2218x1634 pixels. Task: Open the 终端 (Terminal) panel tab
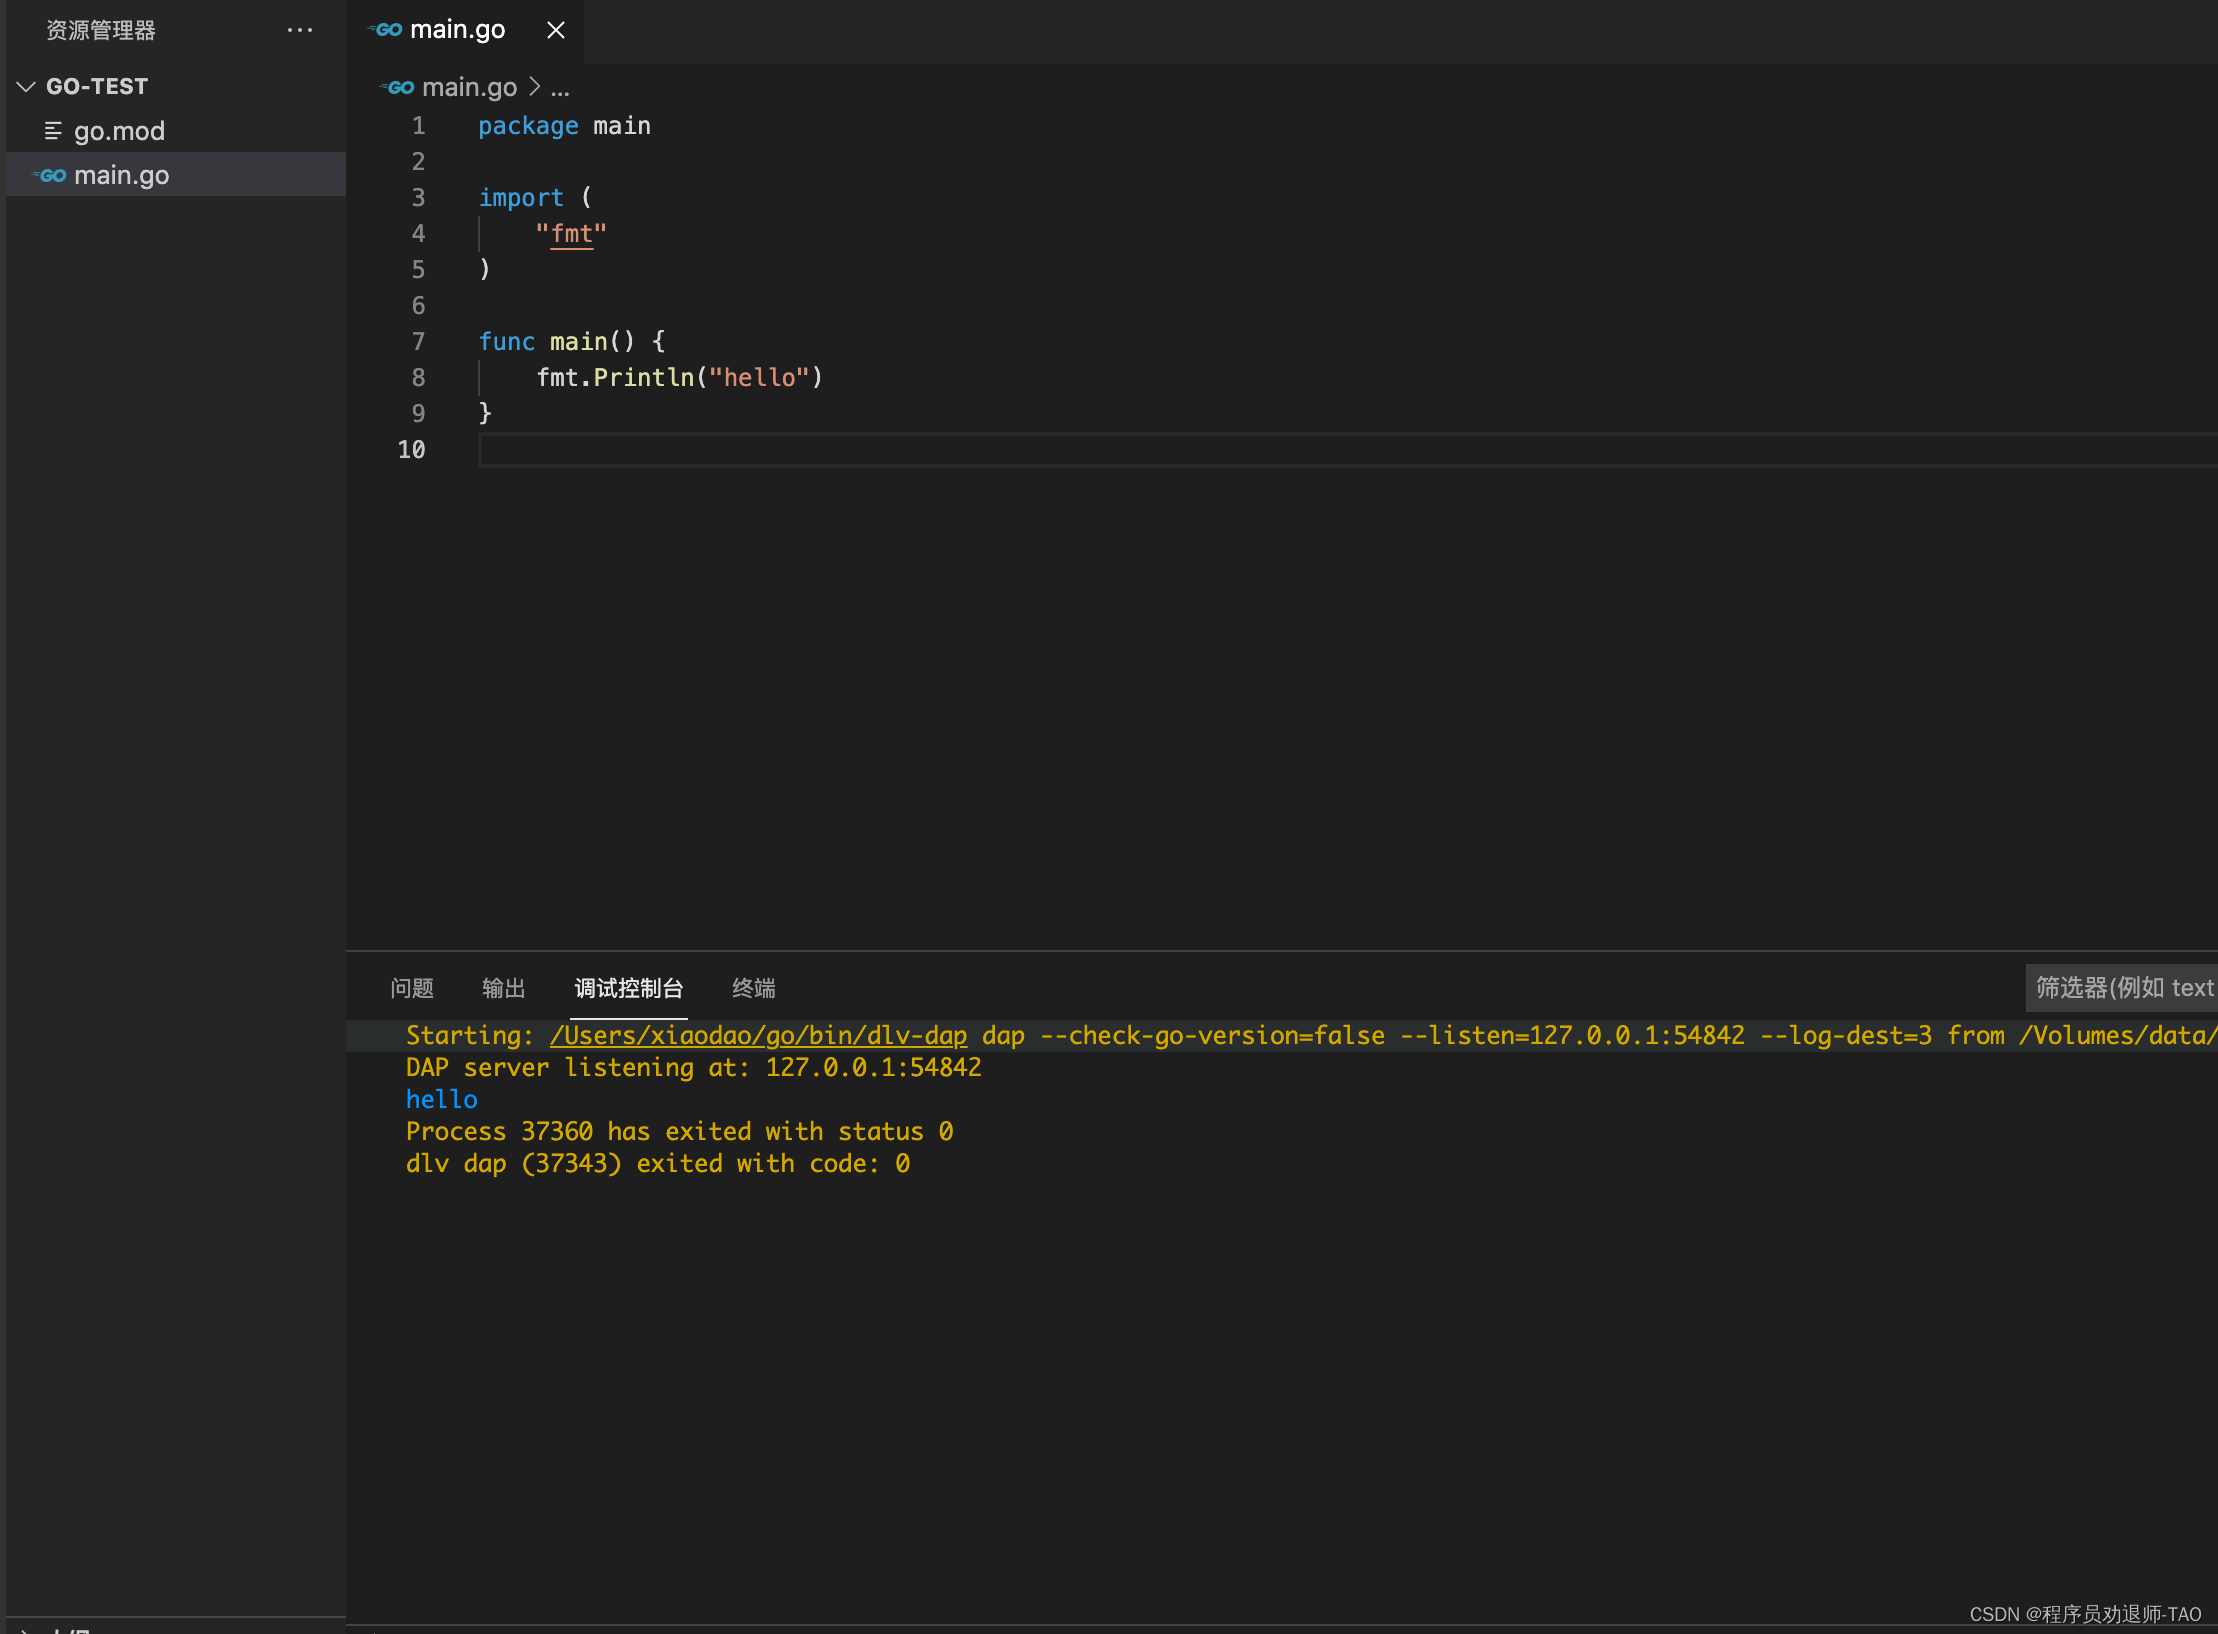click(x=753, y=988)
